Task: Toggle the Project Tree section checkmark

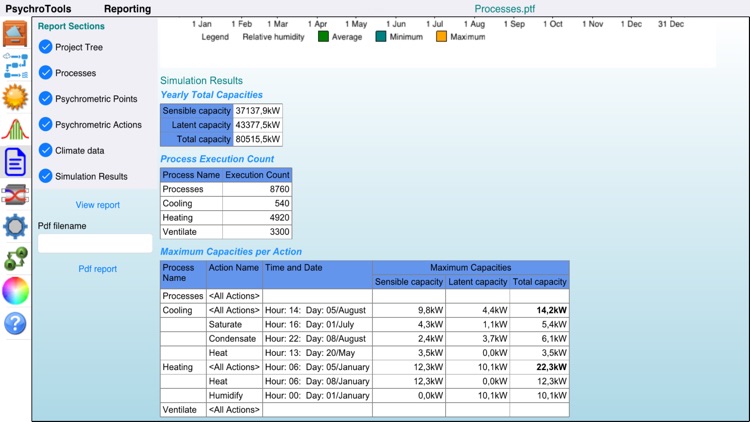Action: tap(45, 47)
